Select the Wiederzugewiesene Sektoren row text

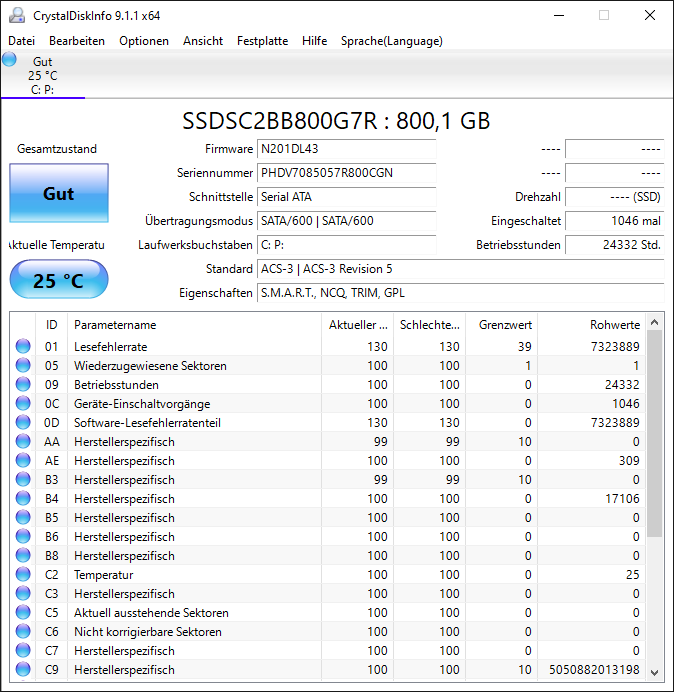click(x=150, y=365)
